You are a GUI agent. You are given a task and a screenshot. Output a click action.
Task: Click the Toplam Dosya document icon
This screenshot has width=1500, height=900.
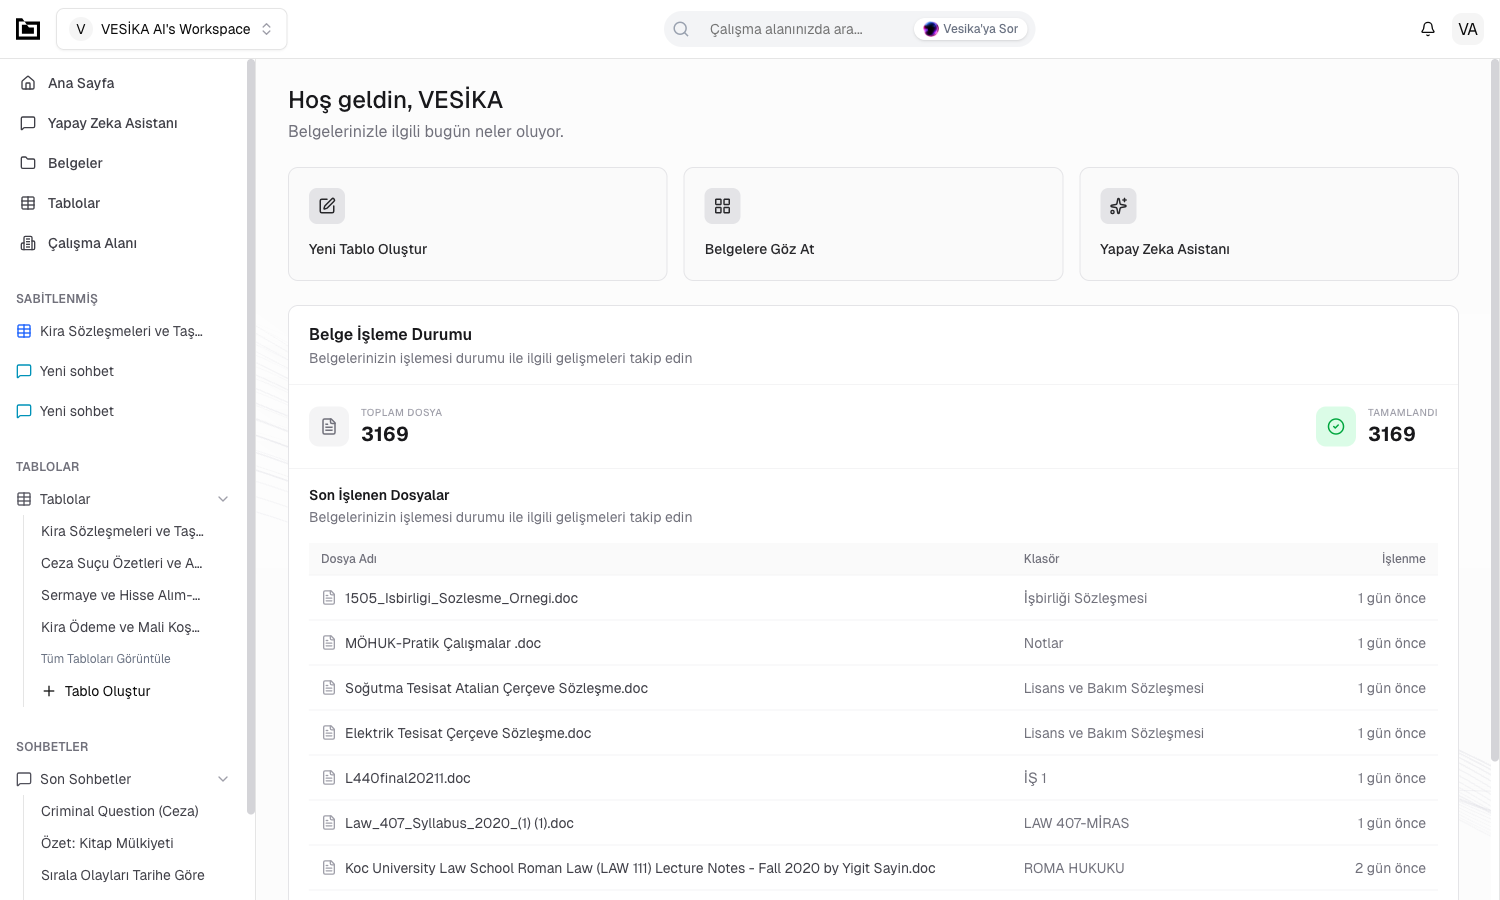329,427
